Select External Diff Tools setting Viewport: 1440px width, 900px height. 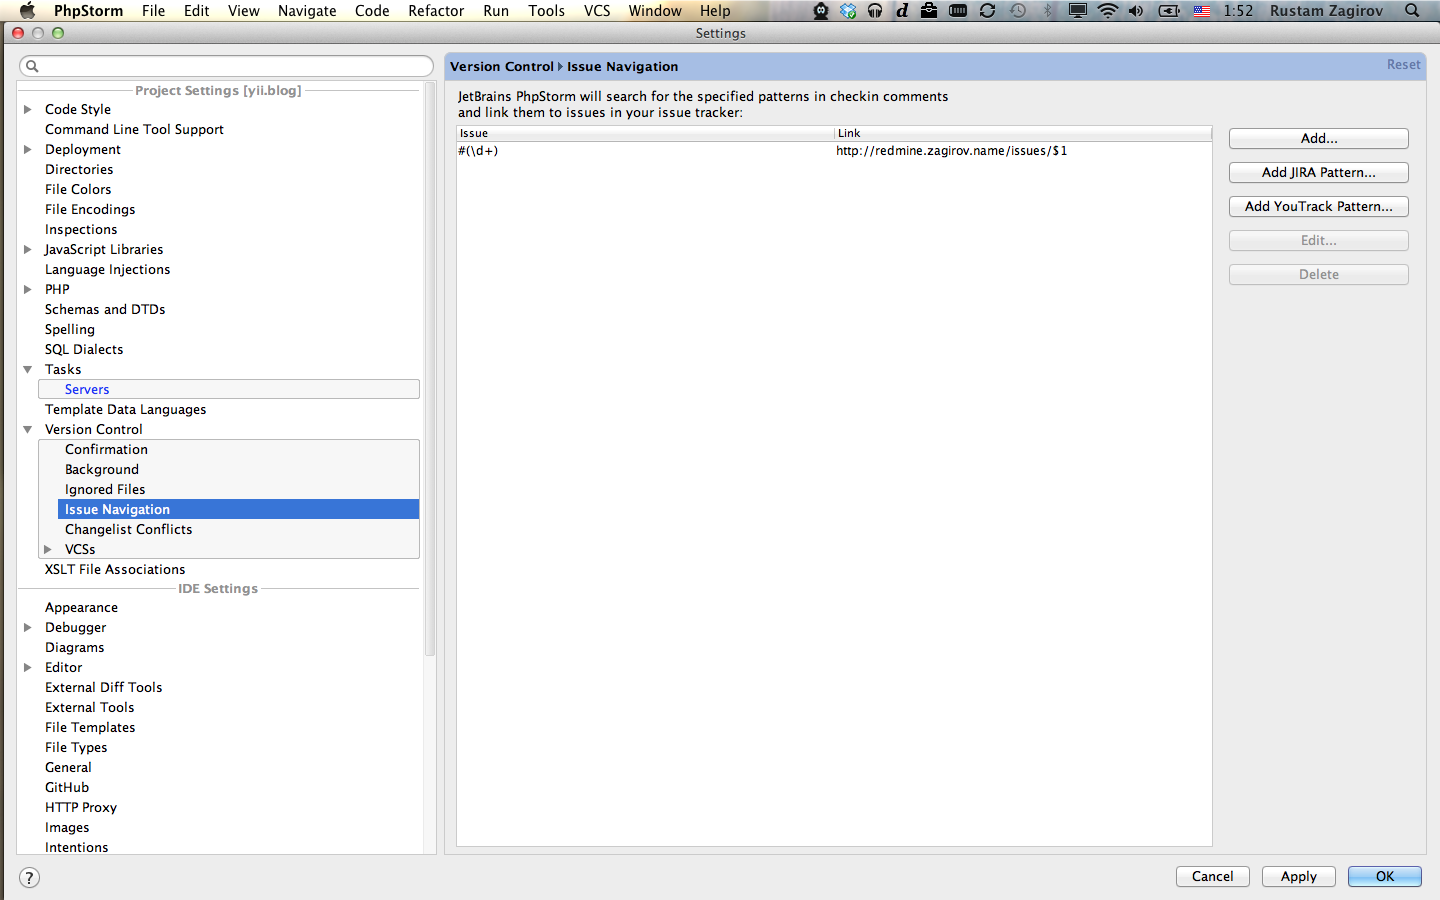(103, 687)
